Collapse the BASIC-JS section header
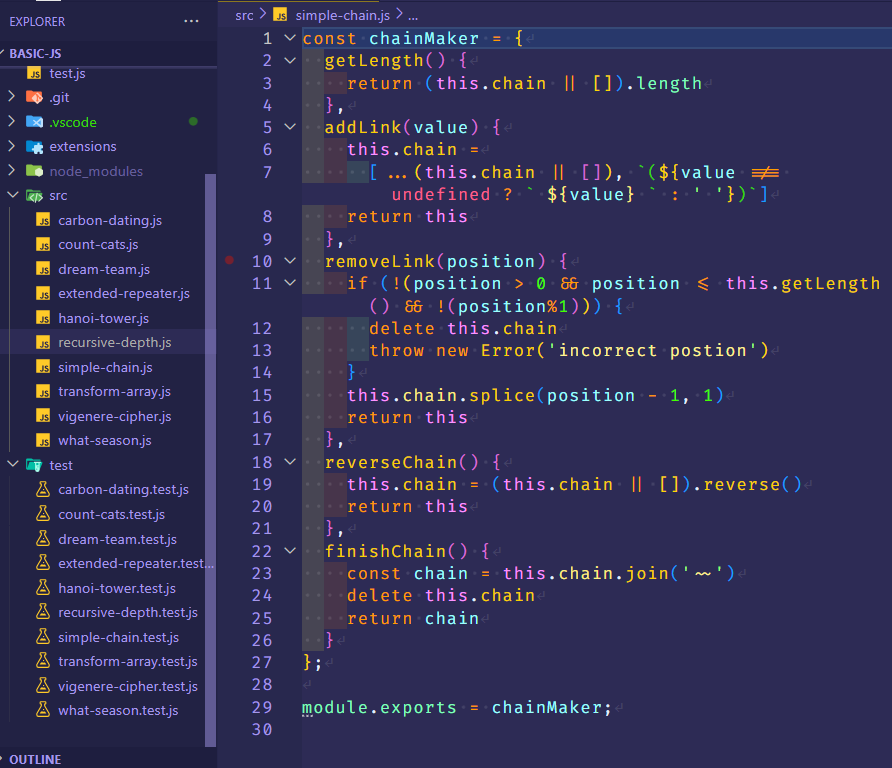The width and height of the screenshot is (892, 768). tap(108, 53)
